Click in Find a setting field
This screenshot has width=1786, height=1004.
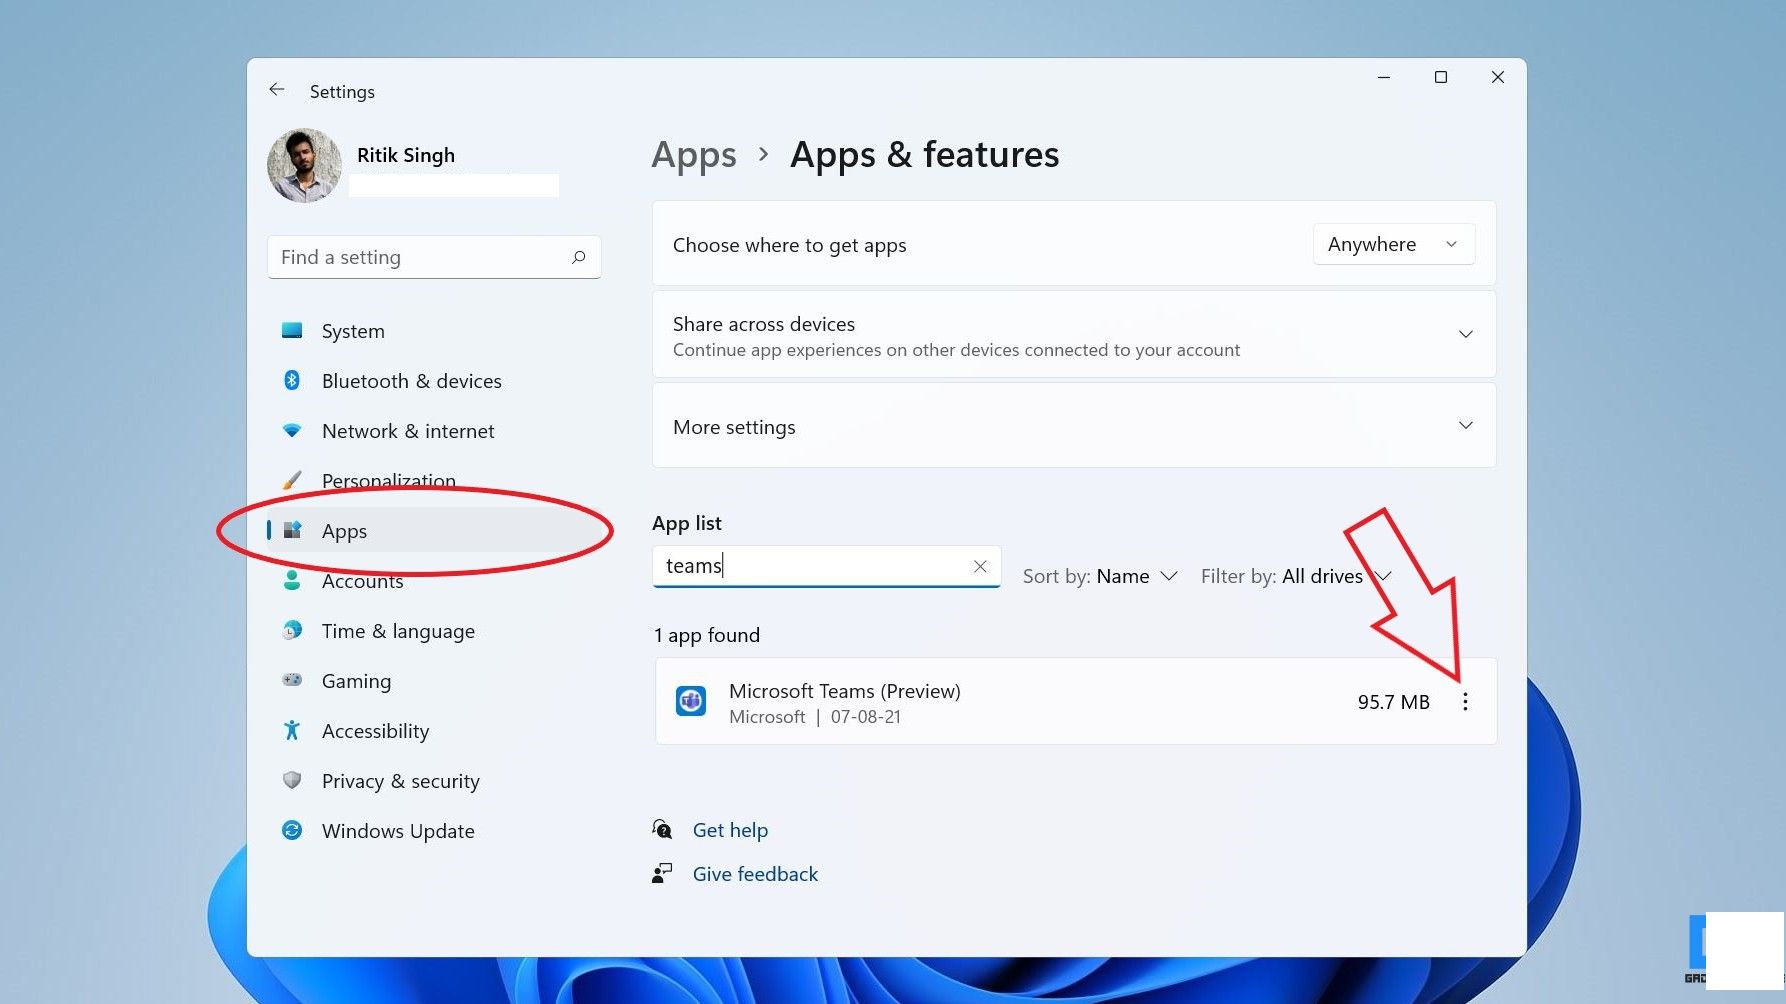pyautogui.click(x=434, y=257)
